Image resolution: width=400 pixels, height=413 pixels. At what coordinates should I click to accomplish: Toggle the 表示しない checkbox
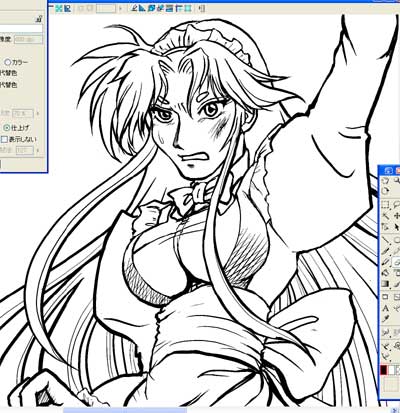tap(4, 139)
